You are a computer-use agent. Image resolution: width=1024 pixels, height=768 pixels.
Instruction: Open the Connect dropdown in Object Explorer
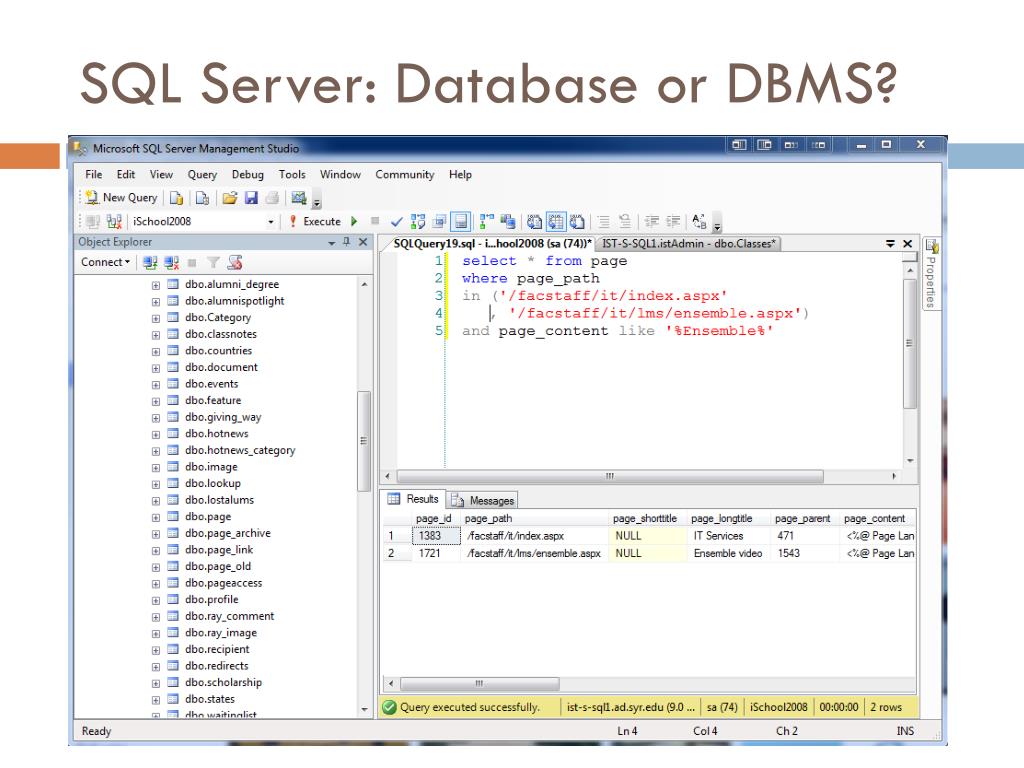pyautogui.click(x=105, y=262)
